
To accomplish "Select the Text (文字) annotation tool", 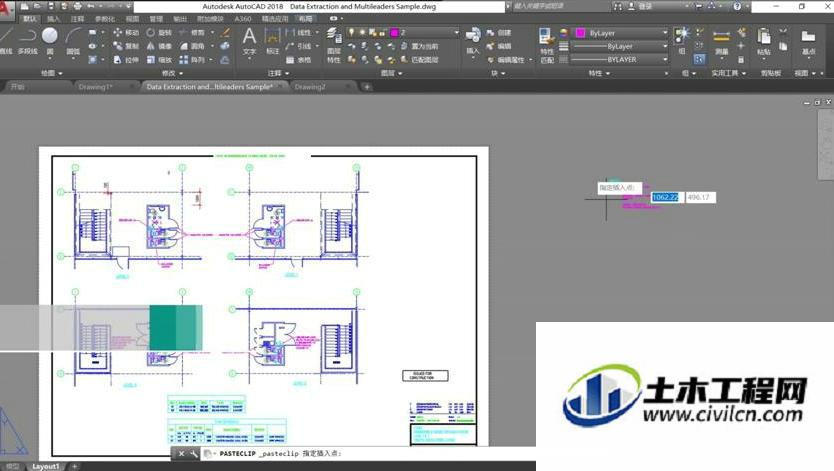I will point(249,41).
